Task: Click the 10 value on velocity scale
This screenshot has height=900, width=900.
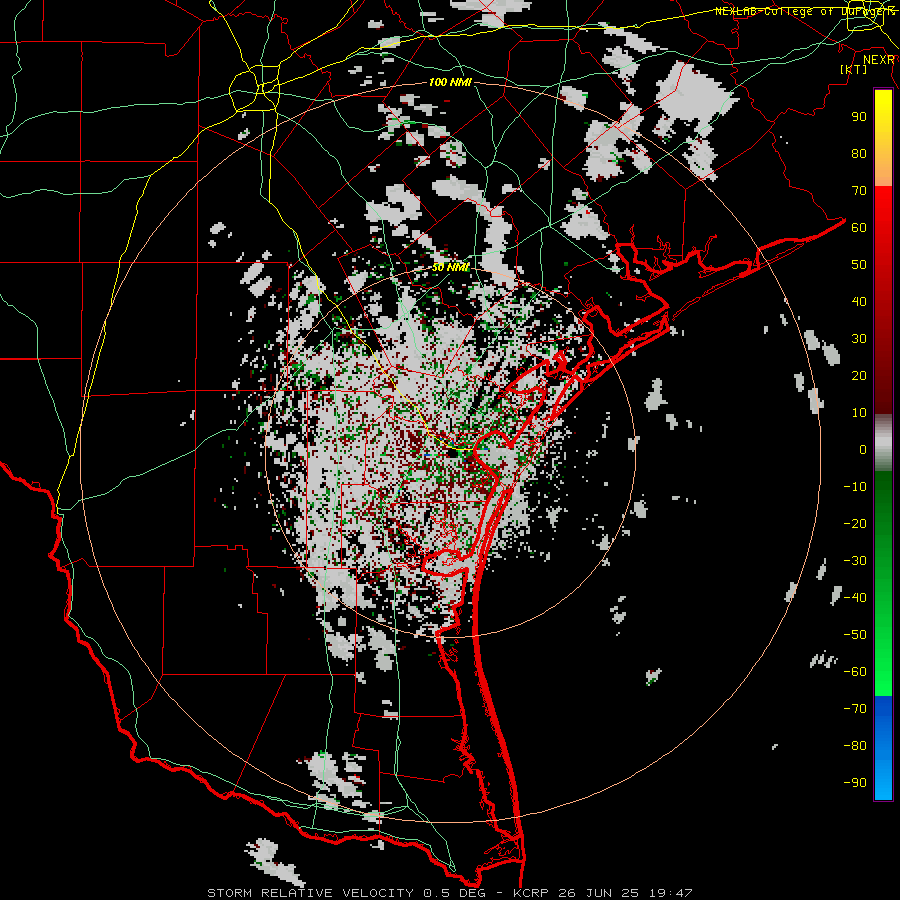Action: coord(859,413)
